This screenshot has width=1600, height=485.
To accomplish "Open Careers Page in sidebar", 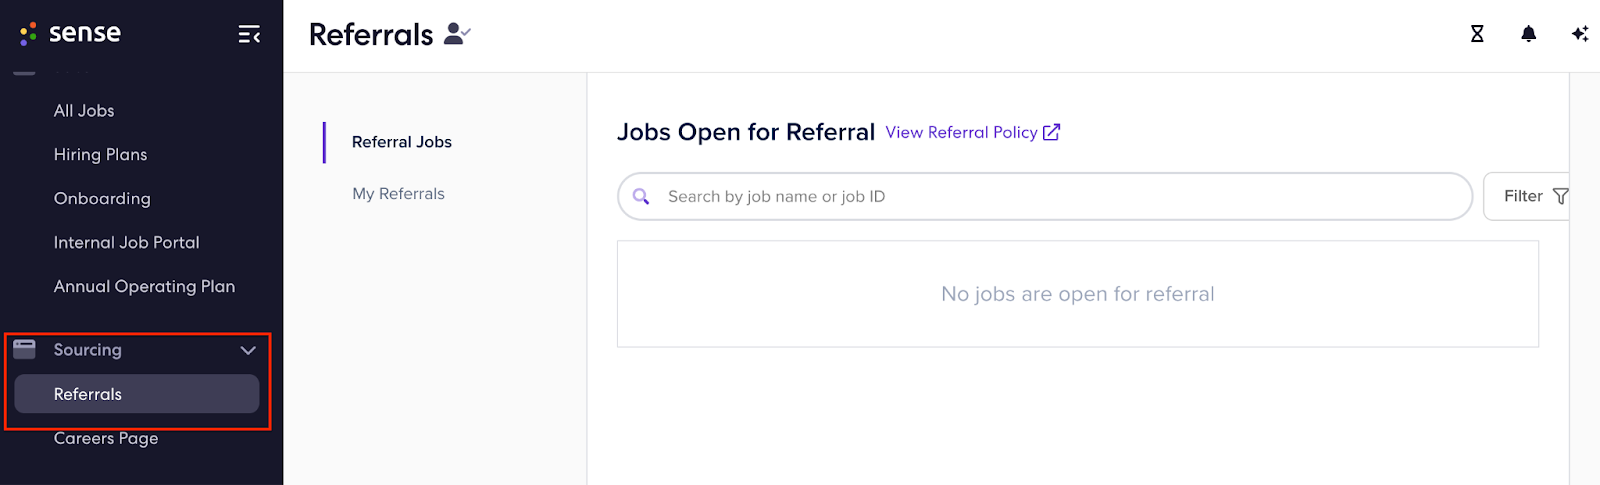I will pyautogui.click(x=106, y=438).
